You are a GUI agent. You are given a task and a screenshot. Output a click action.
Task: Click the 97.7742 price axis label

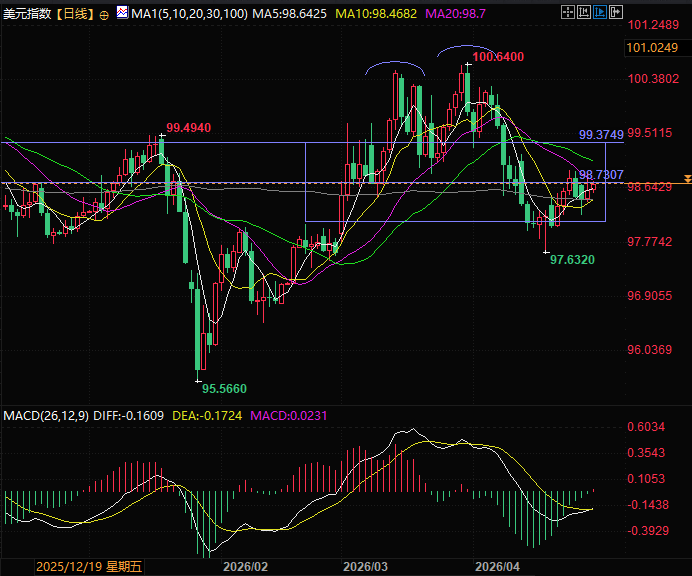[x=650, y=242]
